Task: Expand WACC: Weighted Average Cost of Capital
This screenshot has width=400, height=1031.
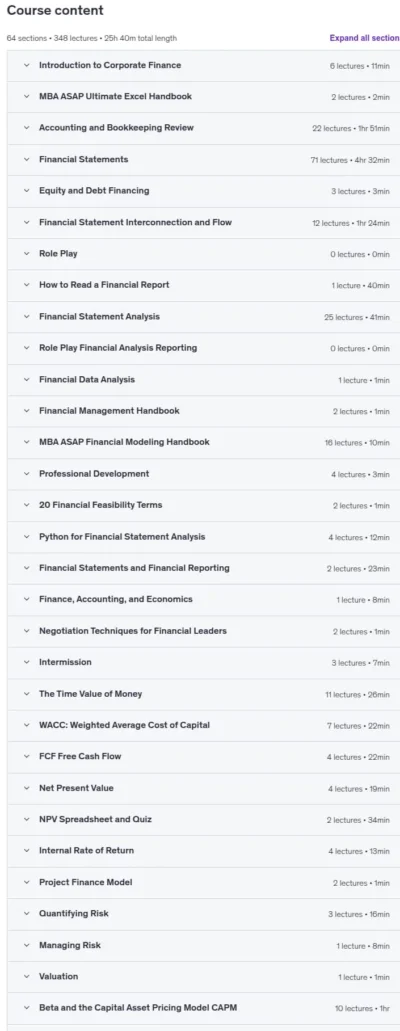Action: click(x=203, y=725)
